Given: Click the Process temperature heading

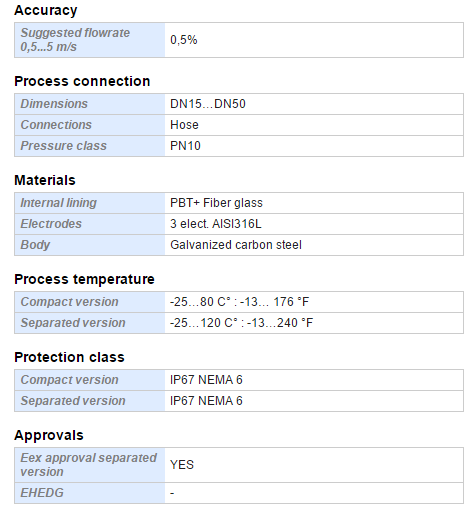Looking at the screenshot, I should tap(84, 279).
